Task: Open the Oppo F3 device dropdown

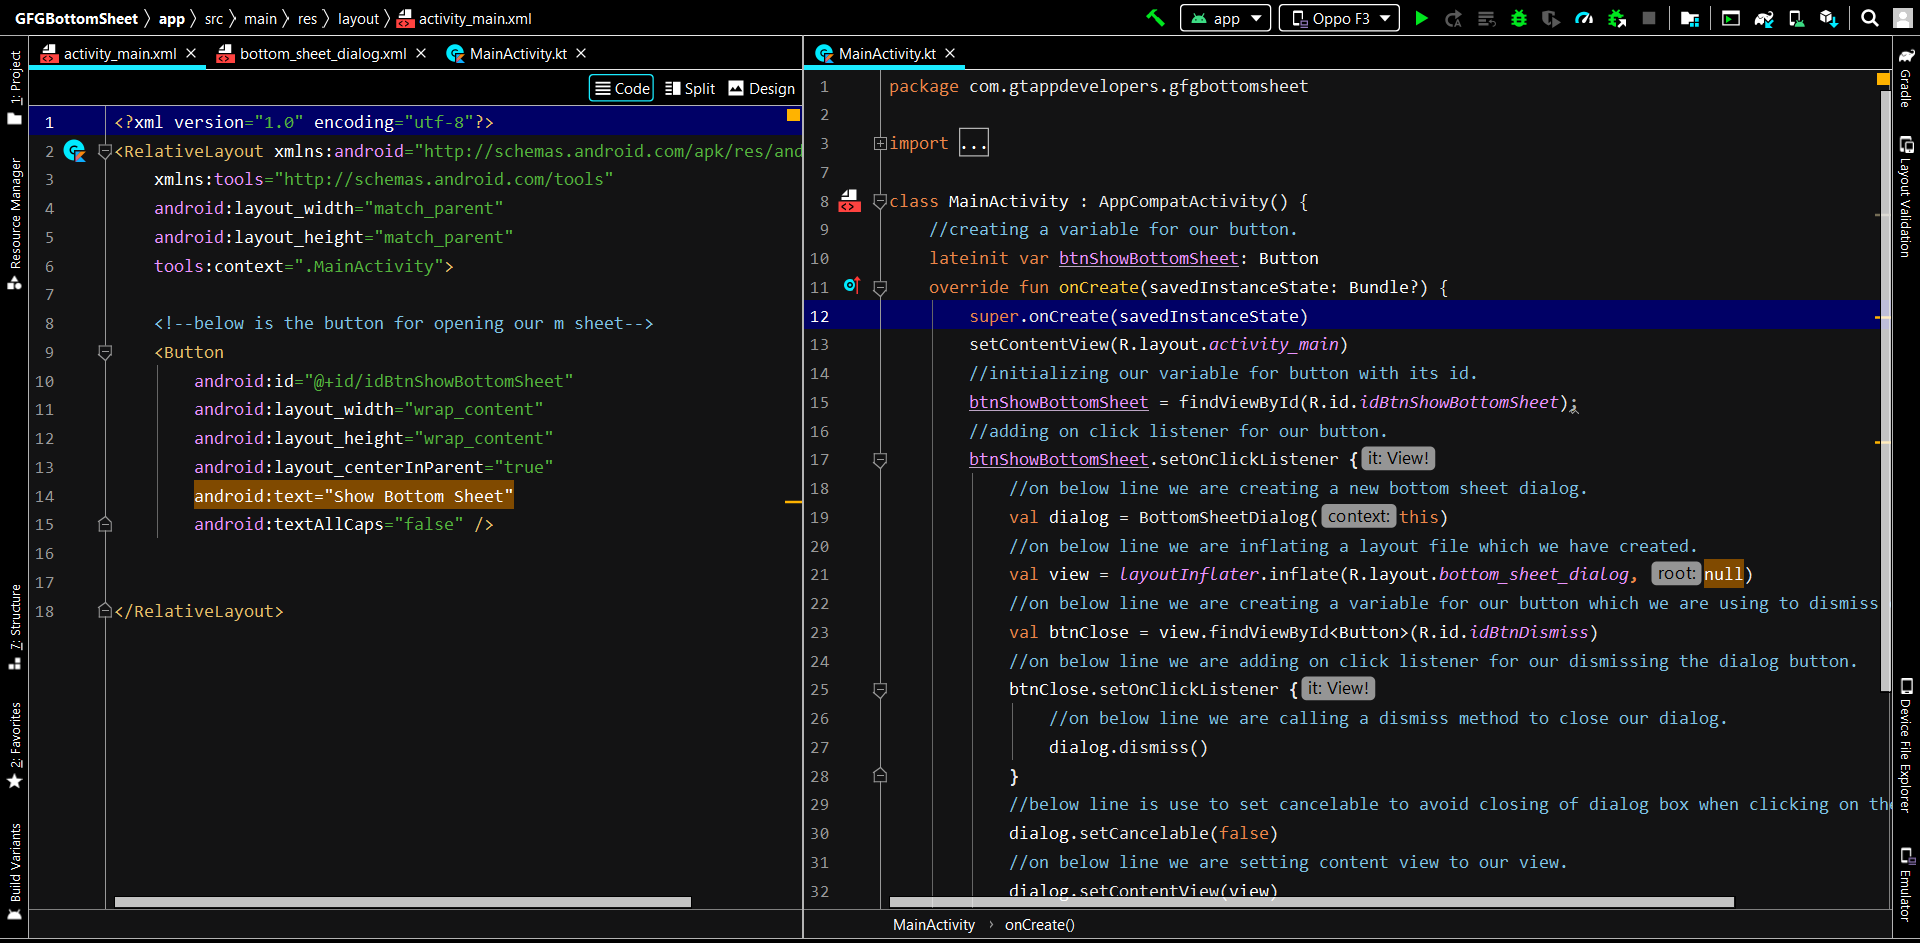Action: coord(1339,18)
